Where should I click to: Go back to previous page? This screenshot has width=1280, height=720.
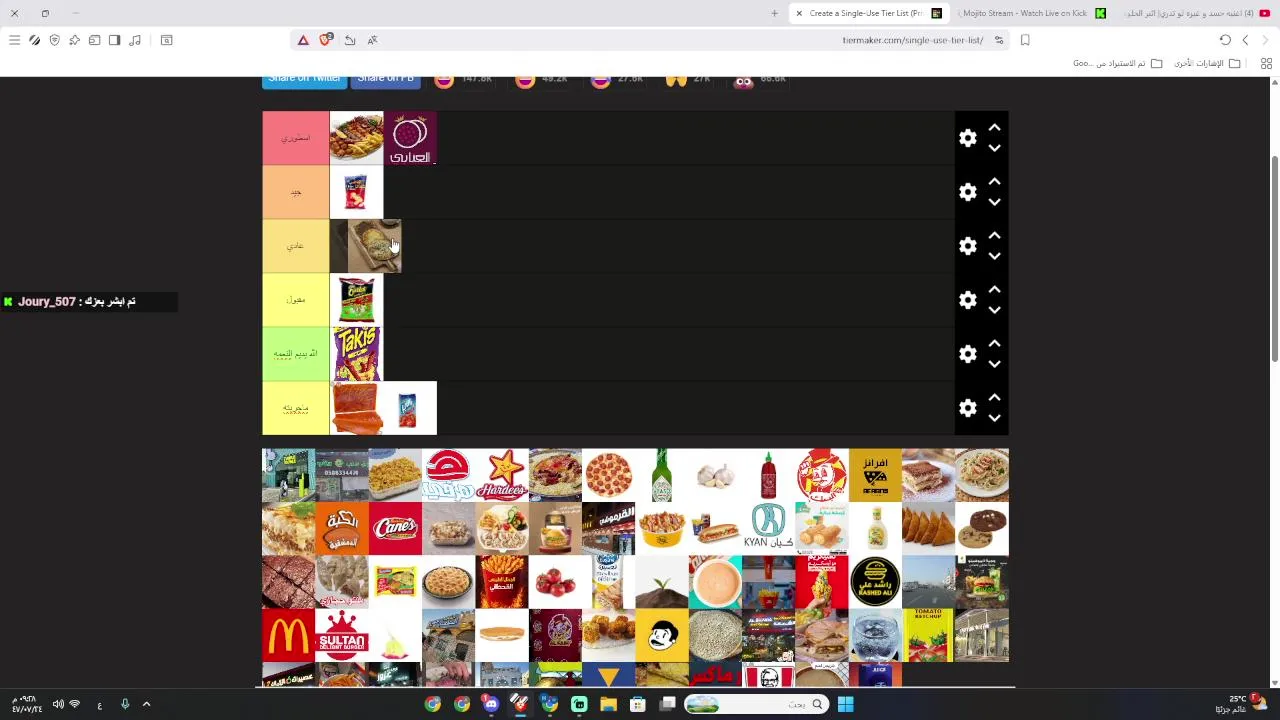1245,40
